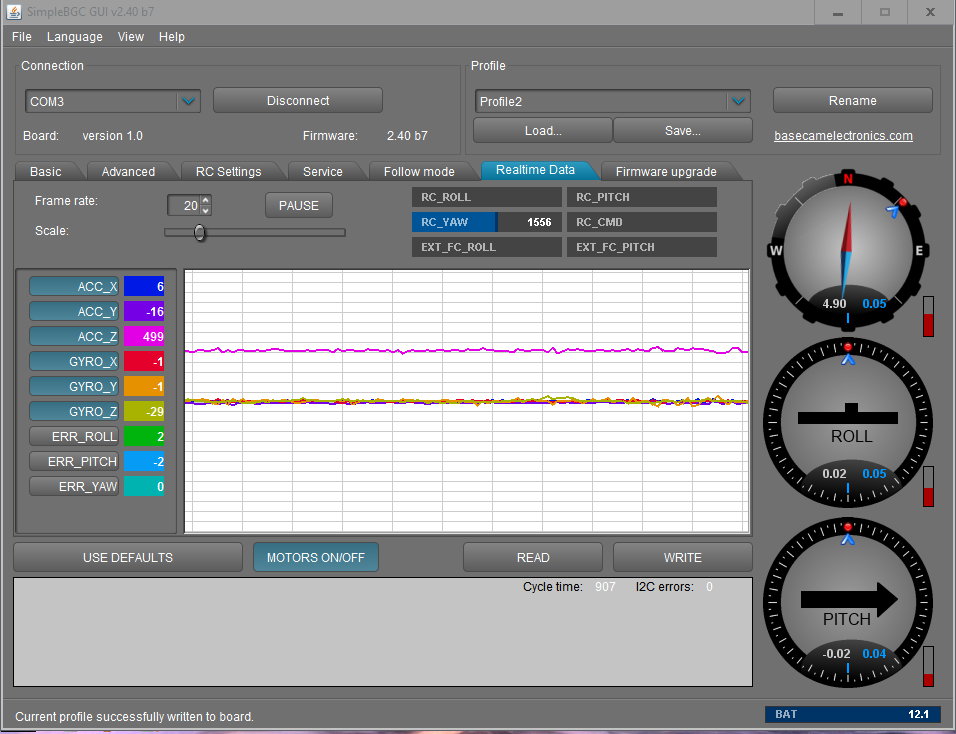Click the ACC_Y purple color swatch
Image resolution: width=956 pixels, height=734 pixels.
tap(144, 312)
